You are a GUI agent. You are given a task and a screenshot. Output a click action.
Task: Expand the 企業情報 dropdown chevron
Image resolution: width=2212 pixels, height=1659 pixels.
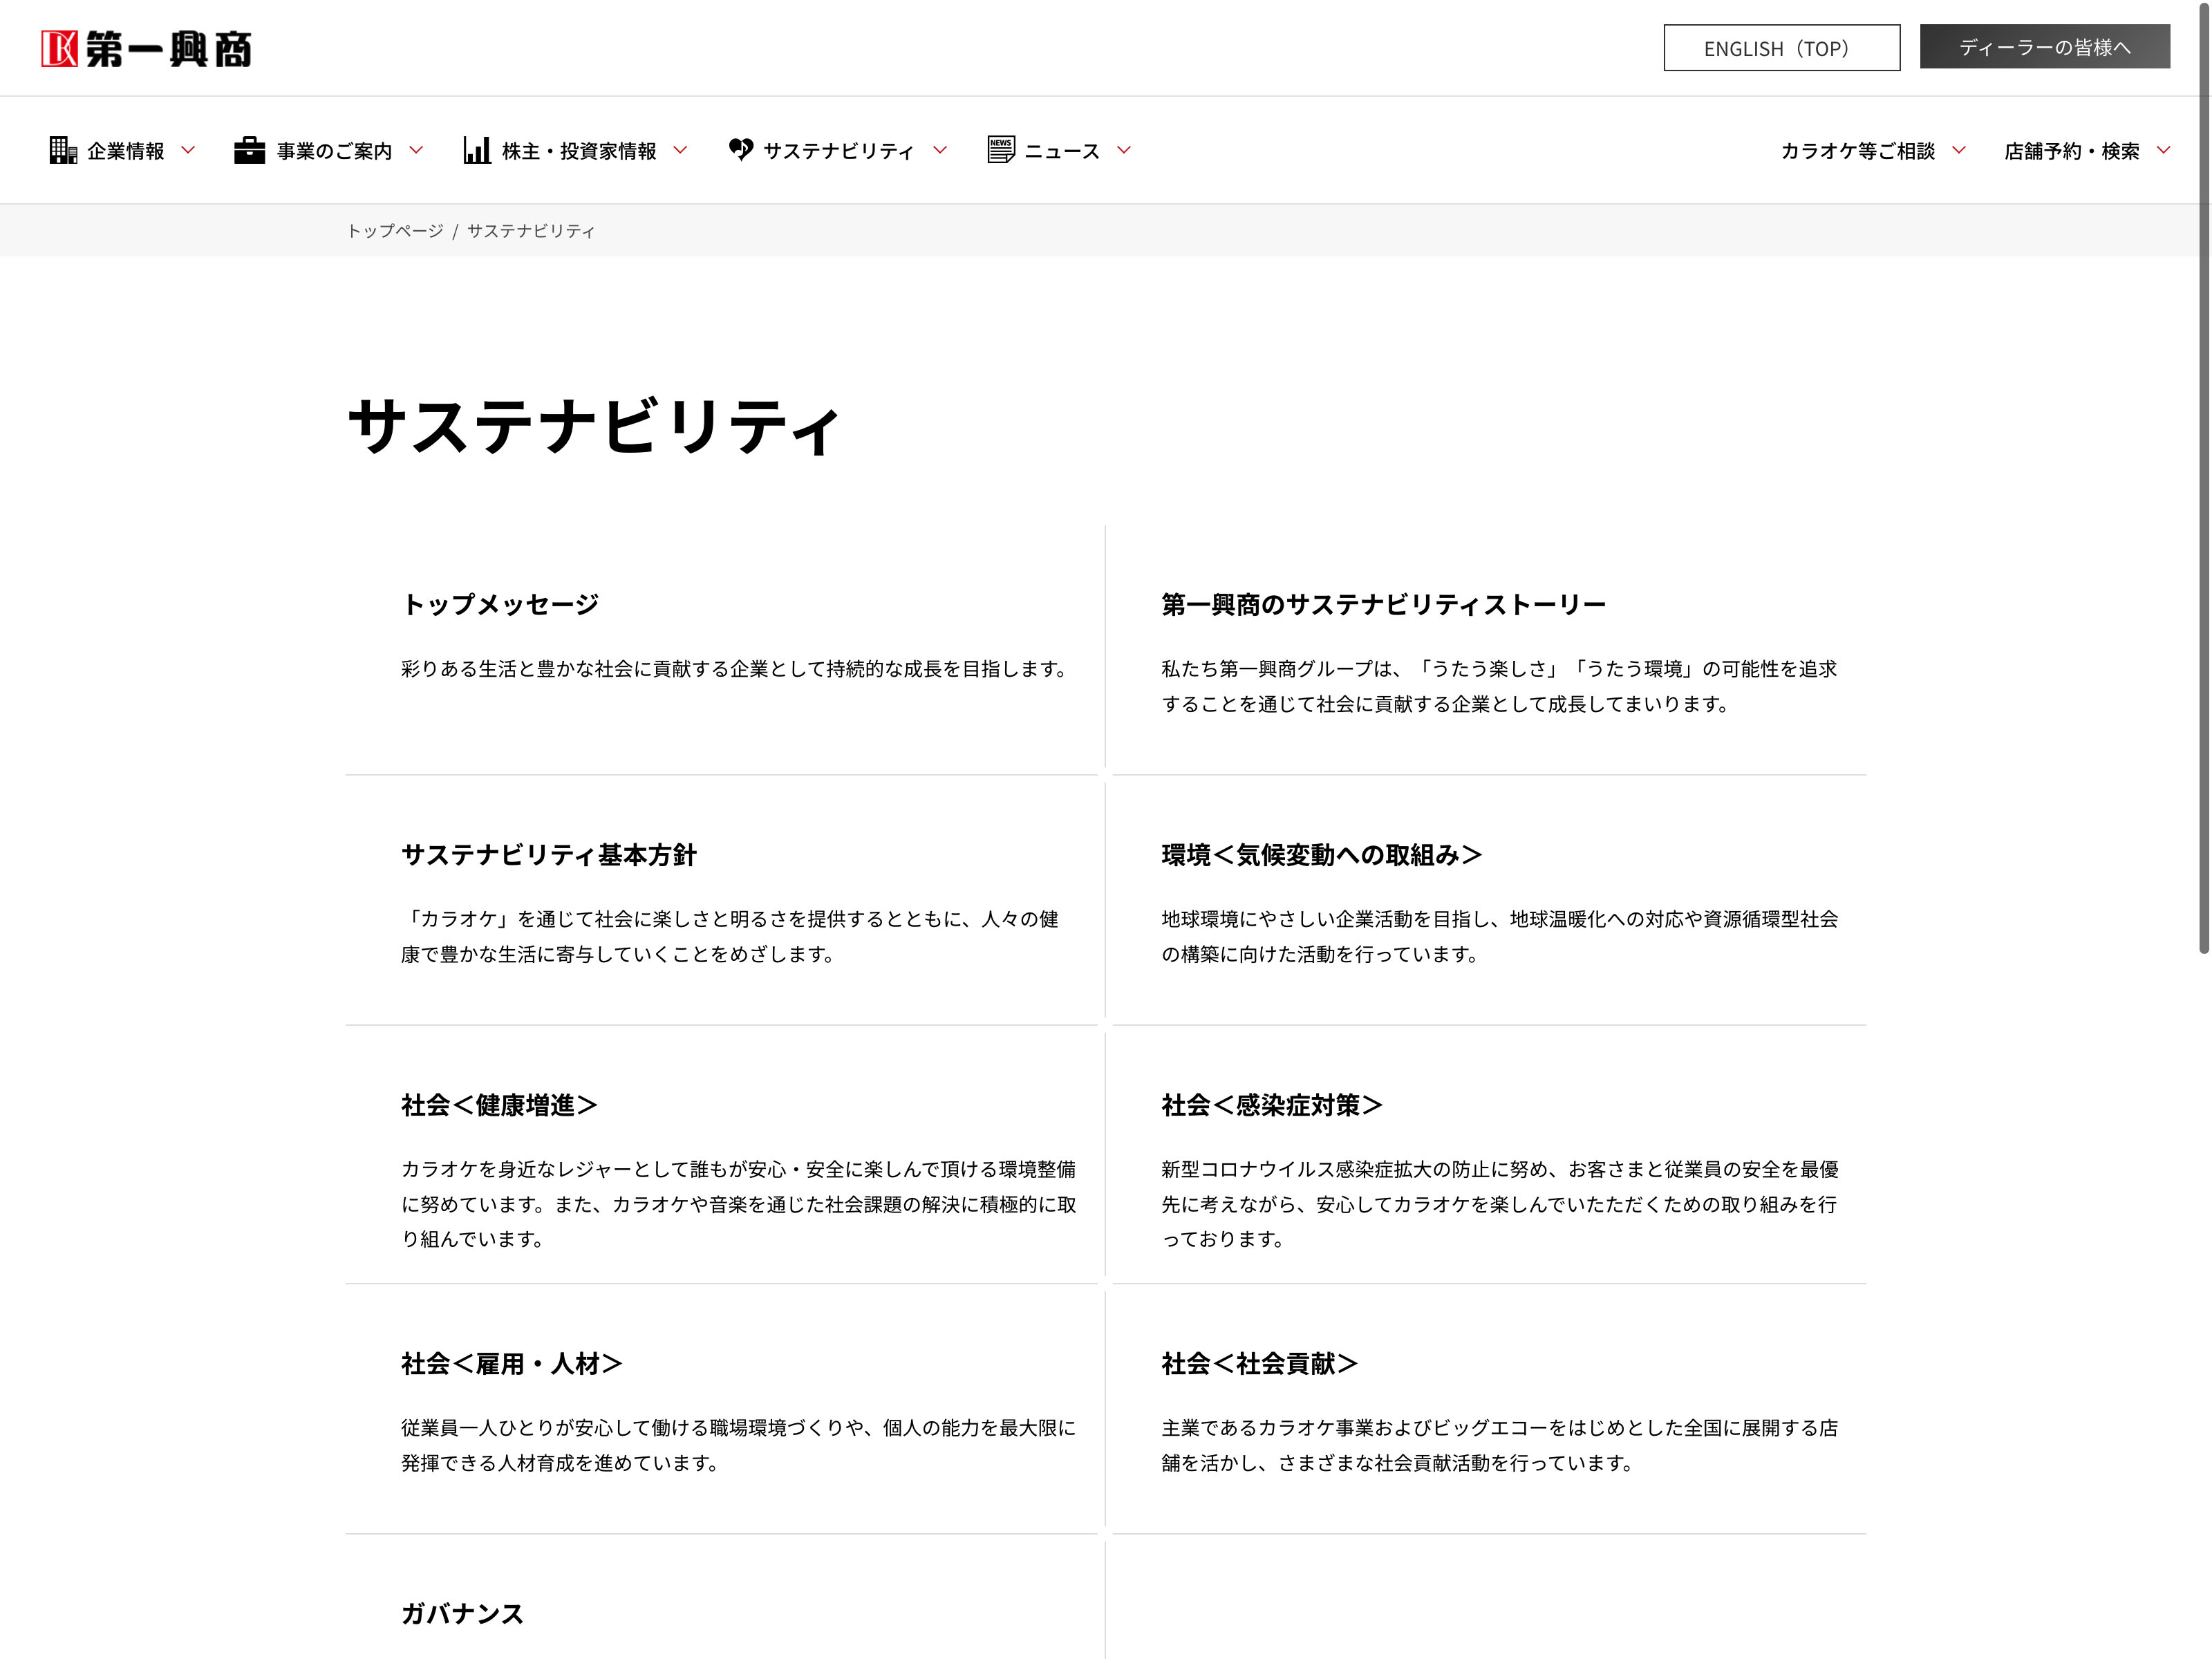tap(188, 150)
